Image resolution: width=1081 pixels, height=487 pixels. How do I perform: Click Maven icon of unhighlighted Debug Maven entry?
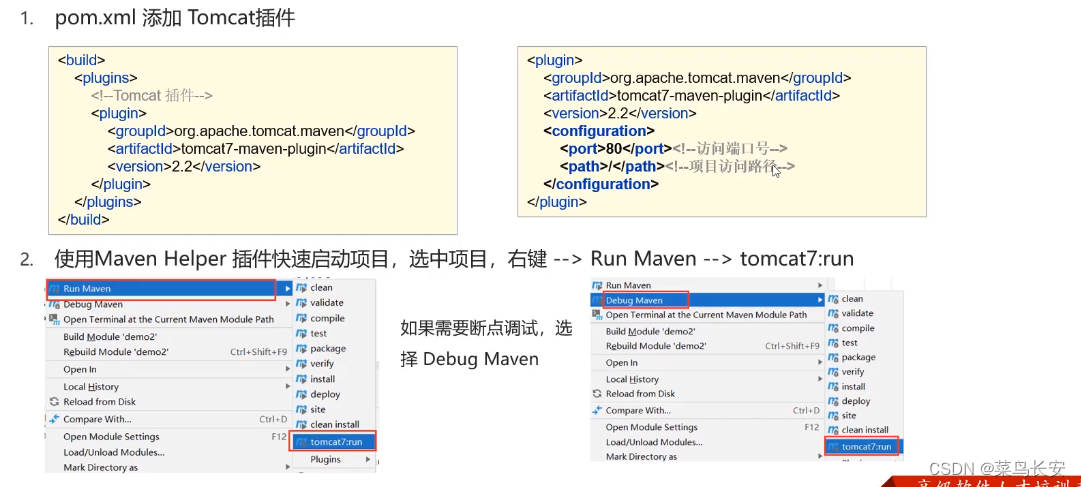click(x=54, y=304)
